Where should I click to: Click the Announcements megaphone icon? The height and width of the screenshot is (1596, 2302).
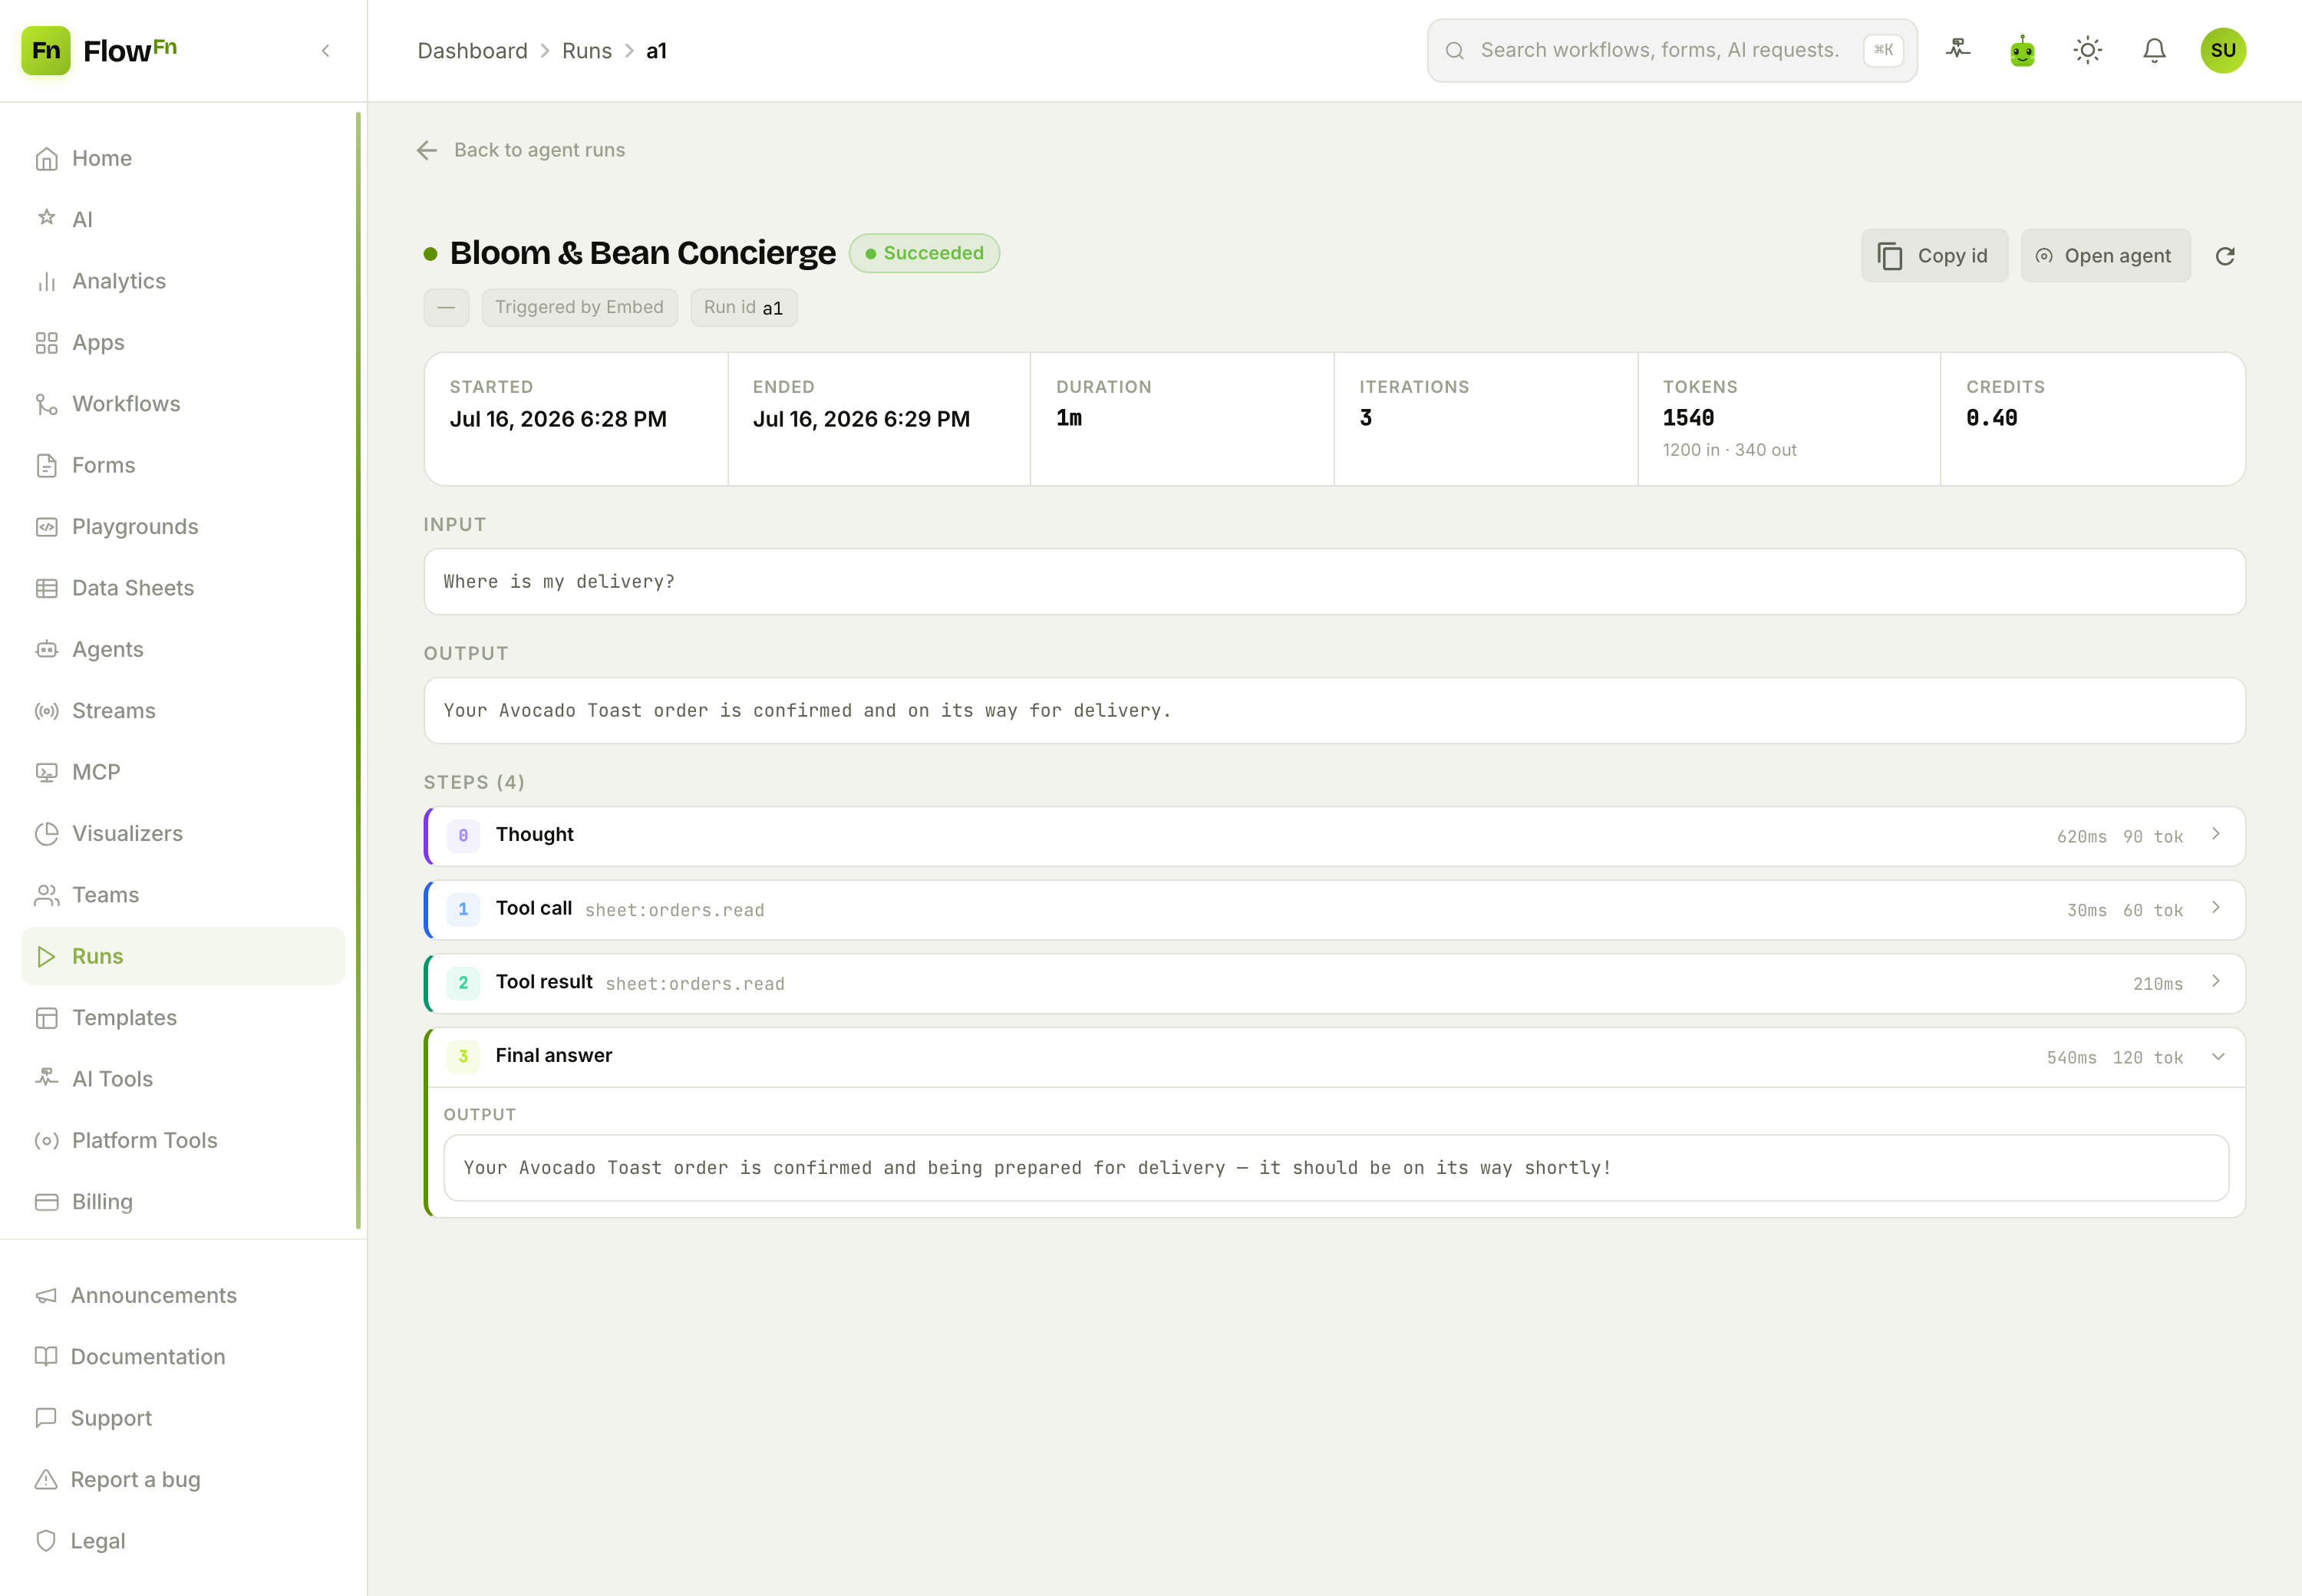click(x=46, y=1295)
